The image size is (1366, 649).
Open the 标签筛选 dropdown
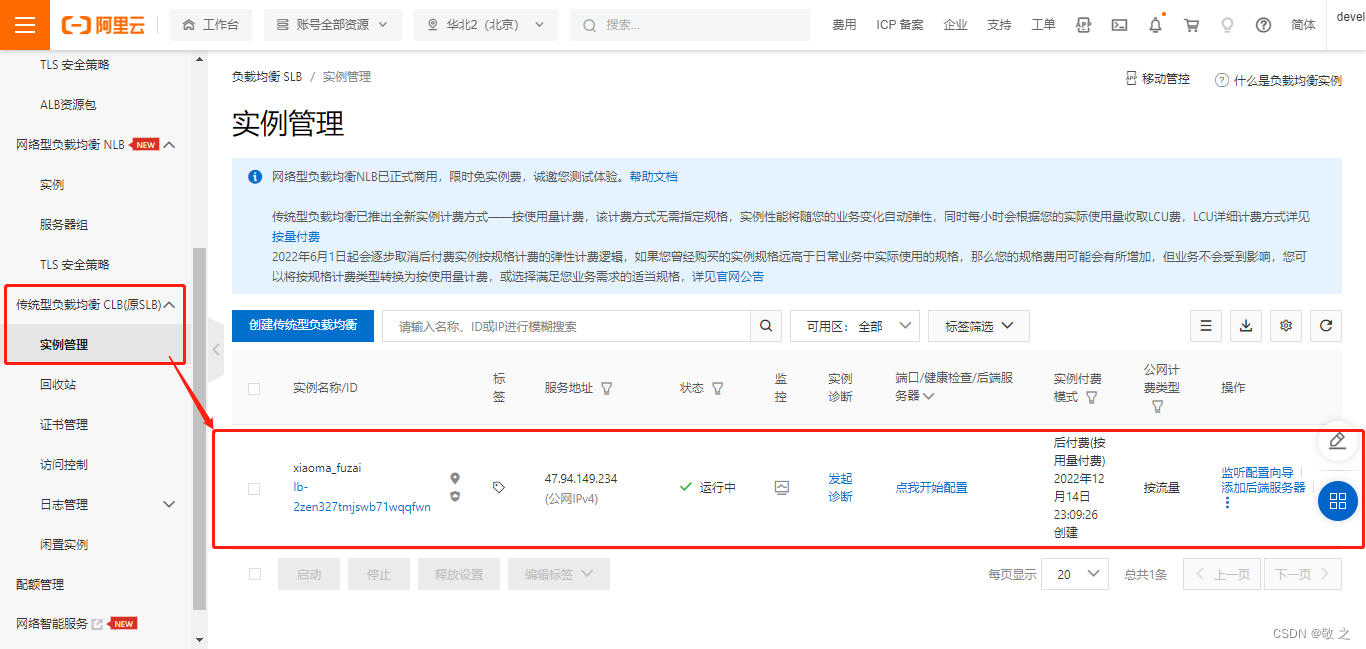(x=979, y=326)
